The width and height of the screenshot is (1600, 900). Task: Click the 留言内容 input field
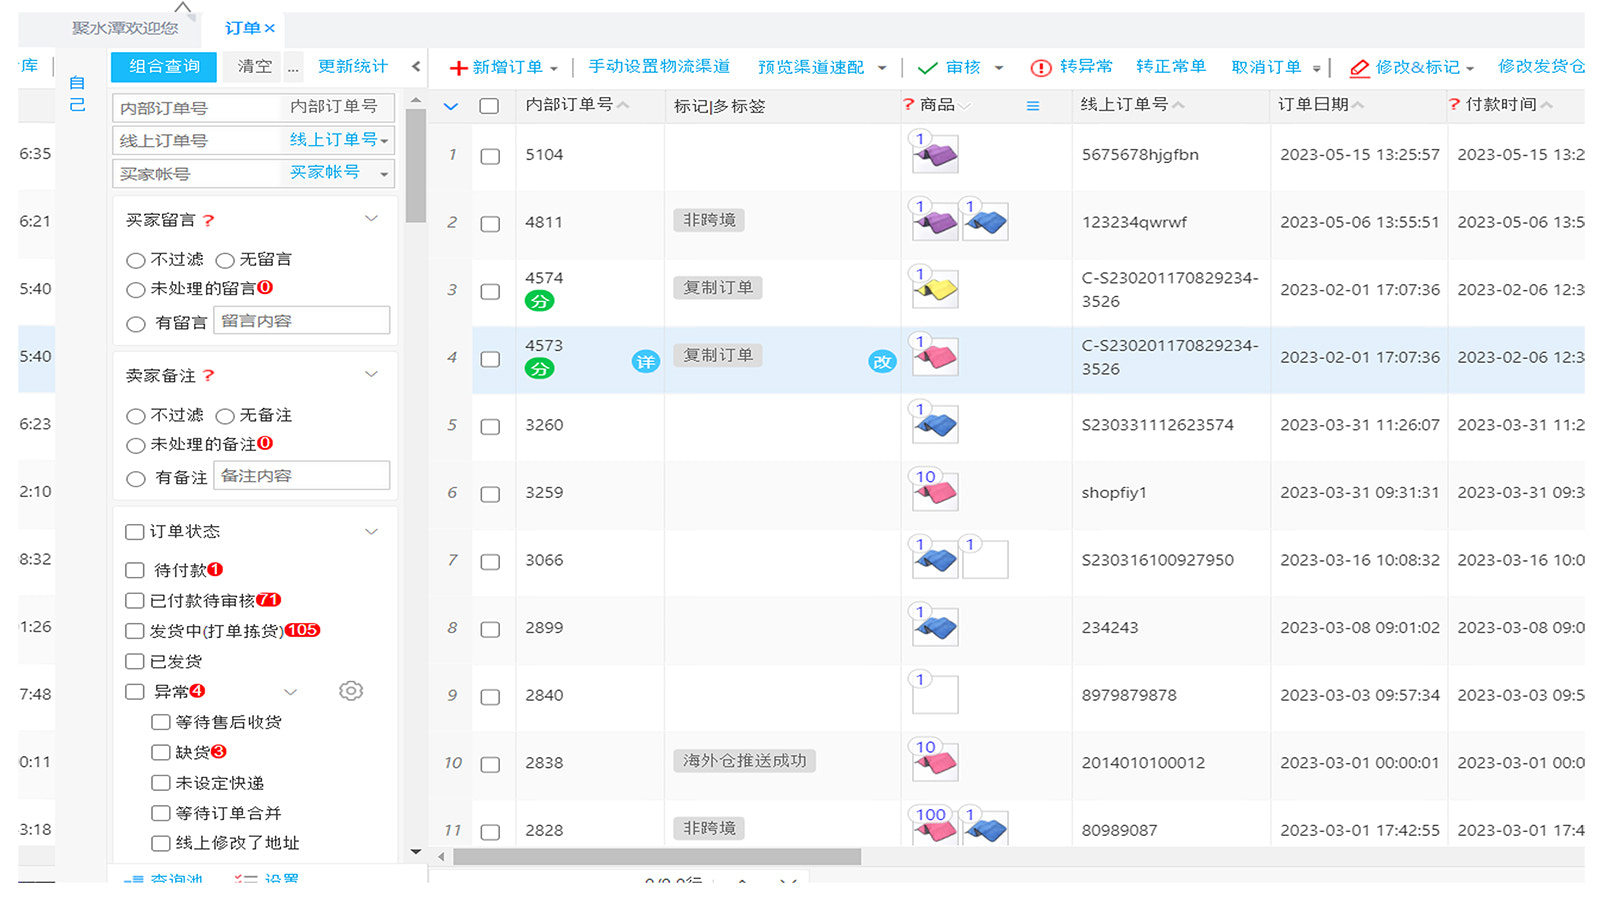[301, 321]
